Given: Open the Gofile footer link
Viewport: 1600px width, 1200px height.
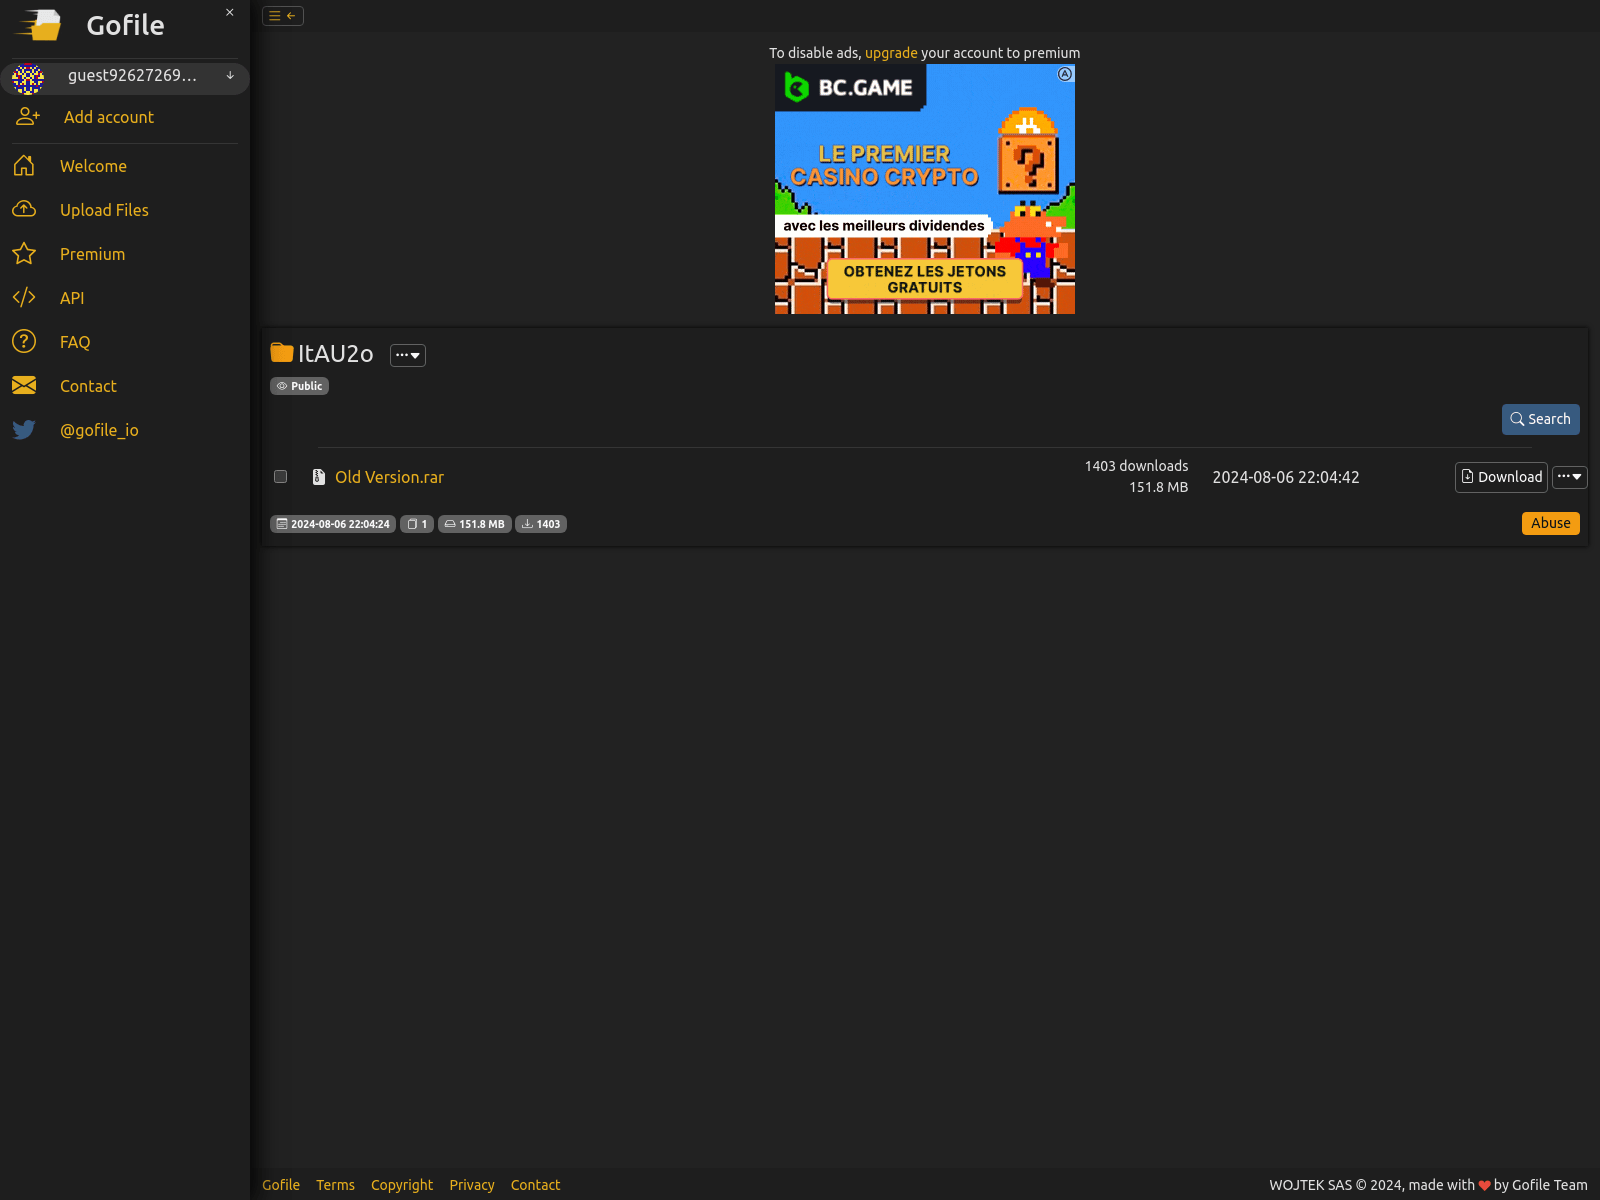Looking at the screenshot, I should 281,1185.
